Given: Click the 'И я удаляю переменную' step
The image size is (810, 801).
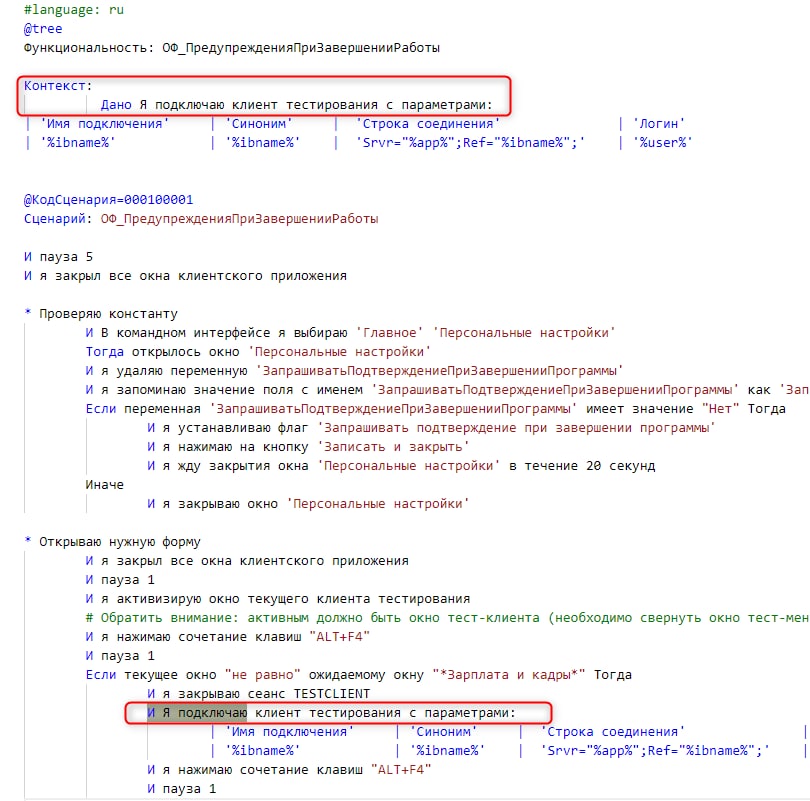Looking at the screenshot, I should pos(355,371).
